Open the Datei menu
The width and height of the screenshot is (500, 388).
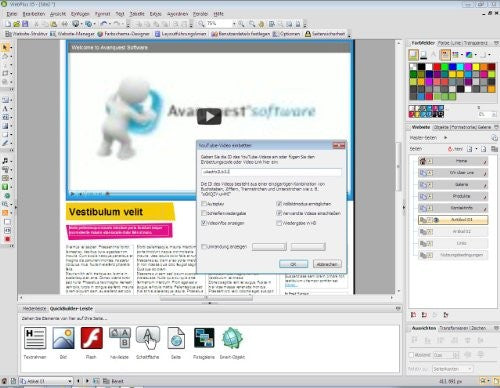click(x=12, y=14)
